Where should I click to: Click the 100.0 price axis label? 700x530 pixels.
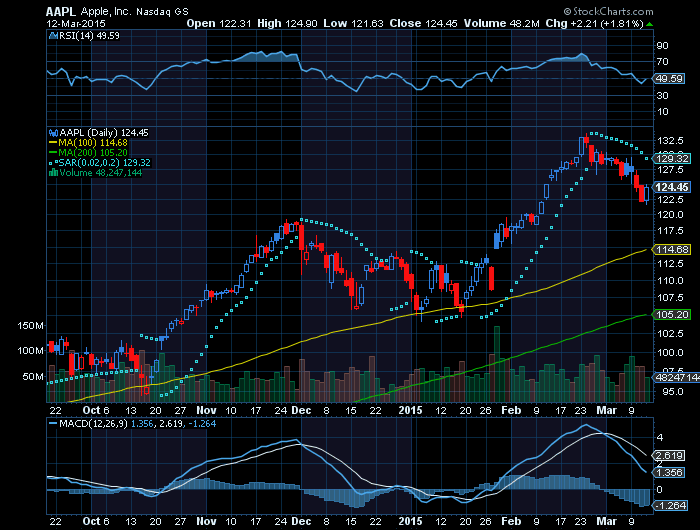tap(671, 352)
